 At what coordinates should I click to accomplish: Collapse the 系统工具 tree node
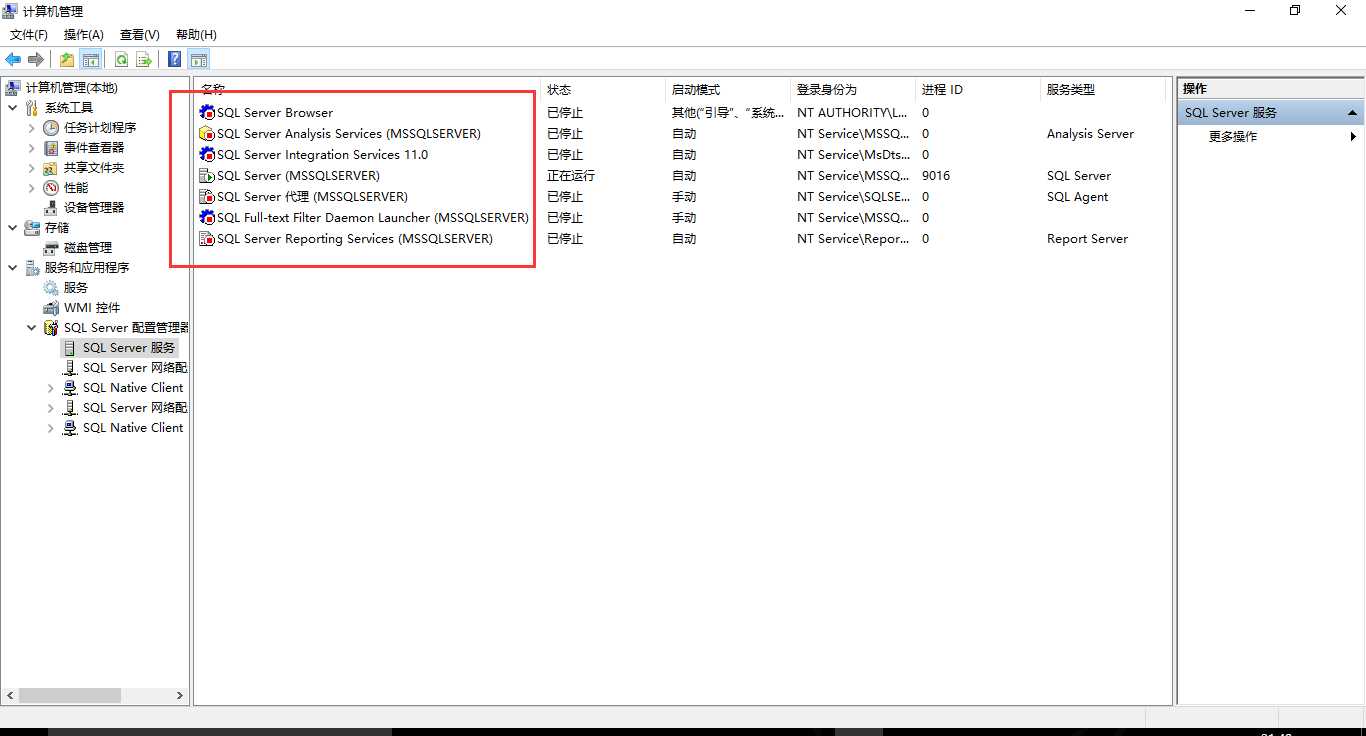click(12, 108)
